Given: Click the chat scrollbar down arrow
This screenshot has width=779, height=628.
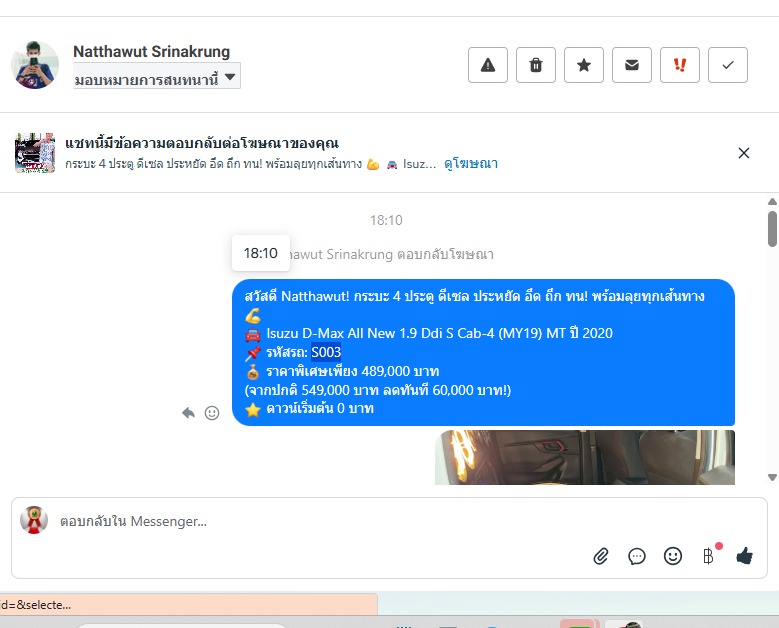Looking at the screenshot, I should [772, 477].
